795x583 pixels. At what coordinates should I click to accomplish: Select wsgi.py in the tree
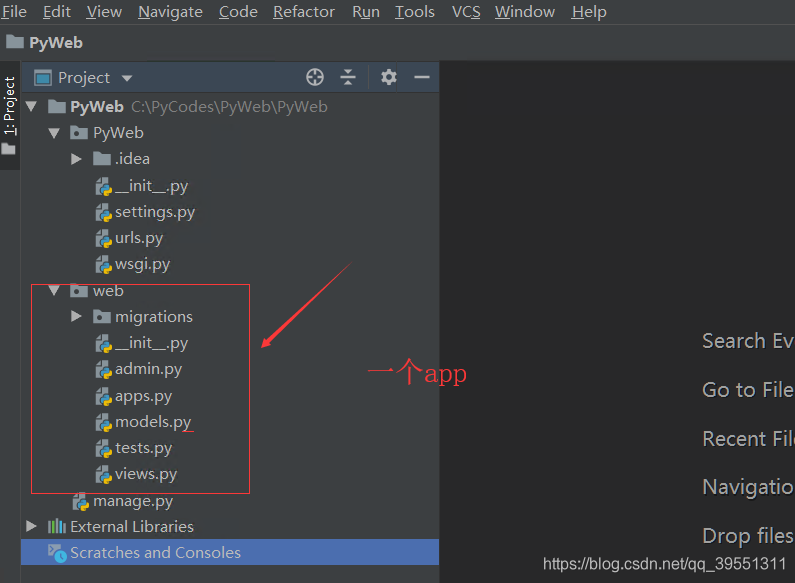click(142, 265)
